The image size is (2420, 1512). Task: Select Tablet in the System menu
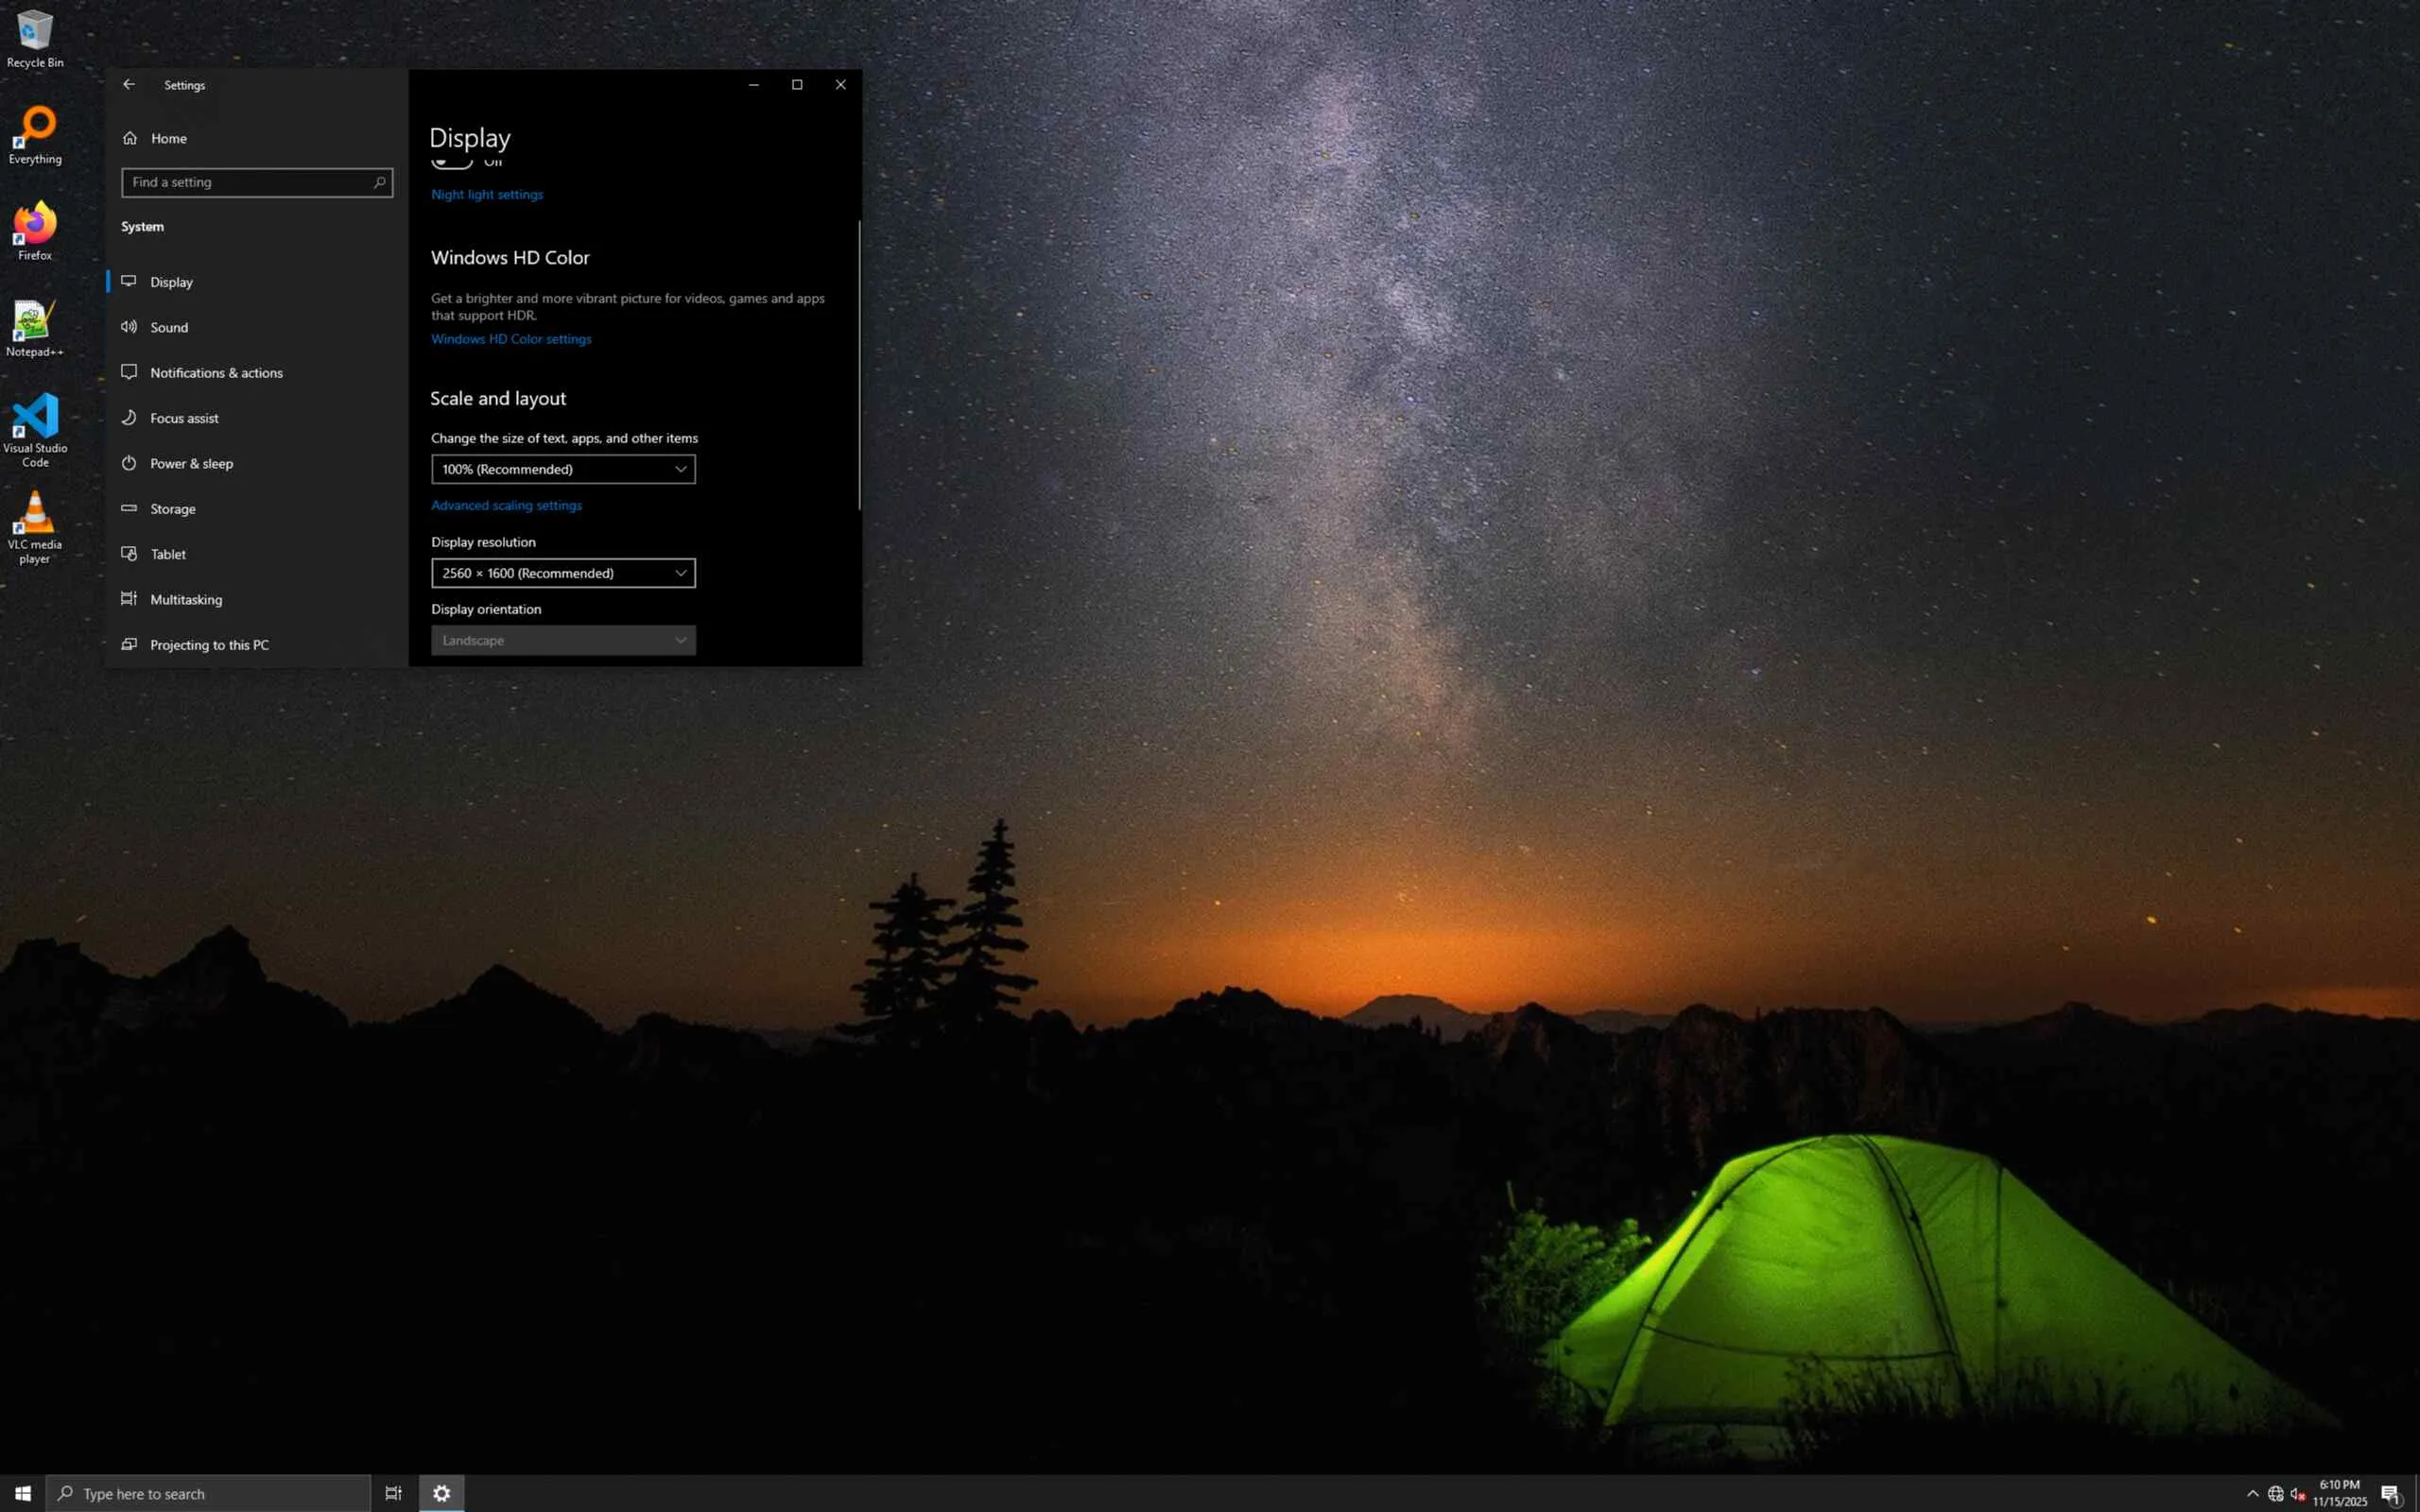[x=167, y=554]
